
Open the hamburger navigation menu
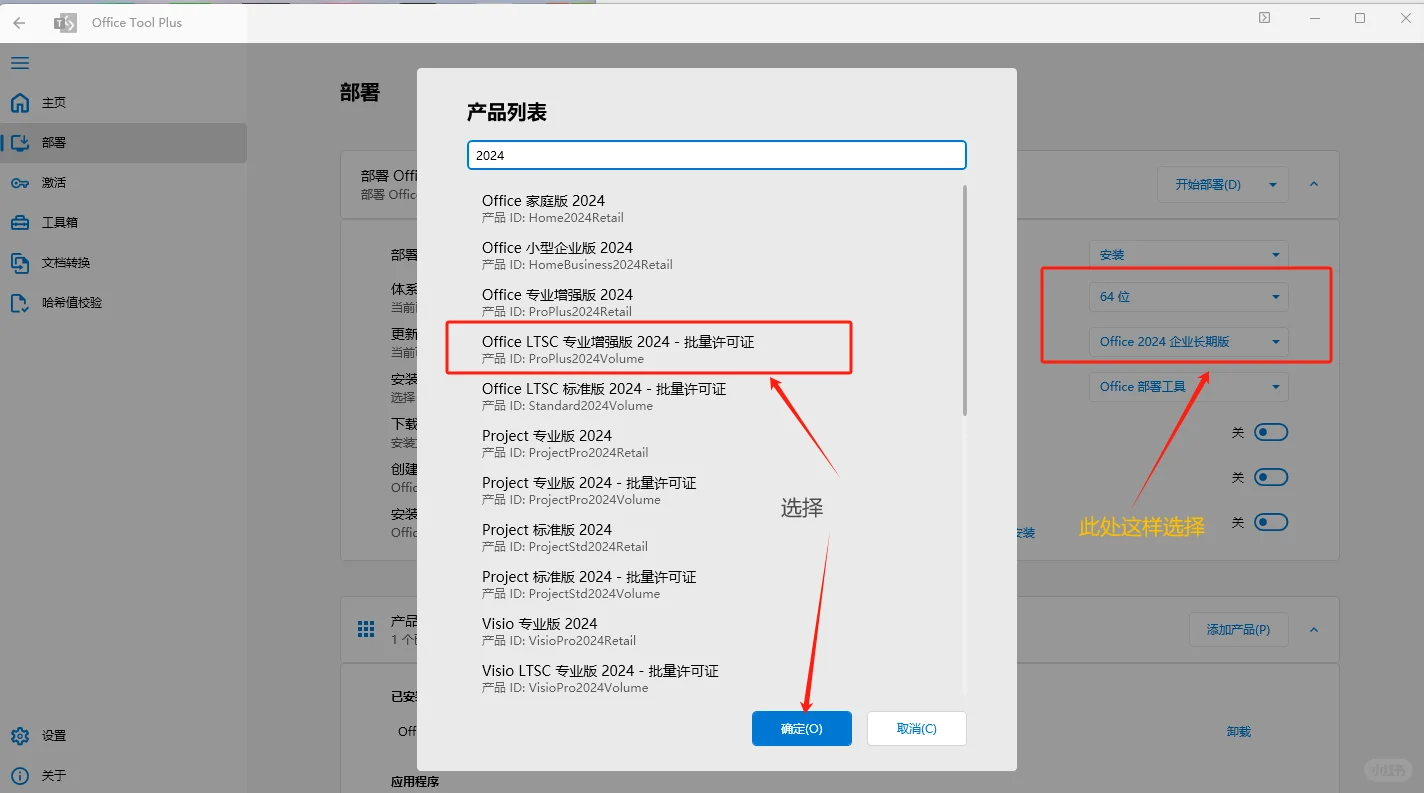coord(19,62)
